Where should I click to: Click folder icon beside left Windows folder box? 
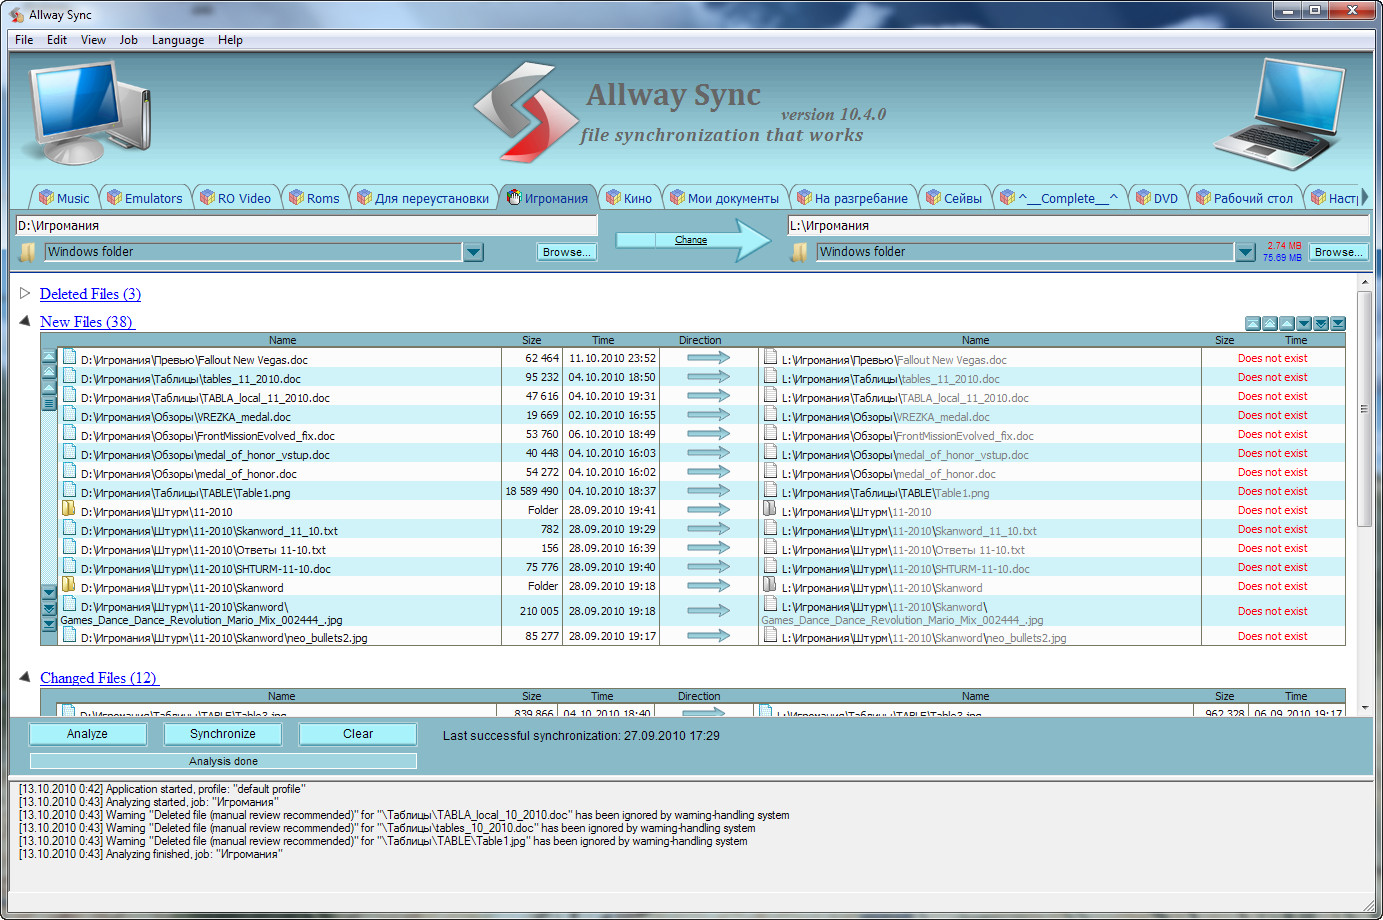click(28, 252)
